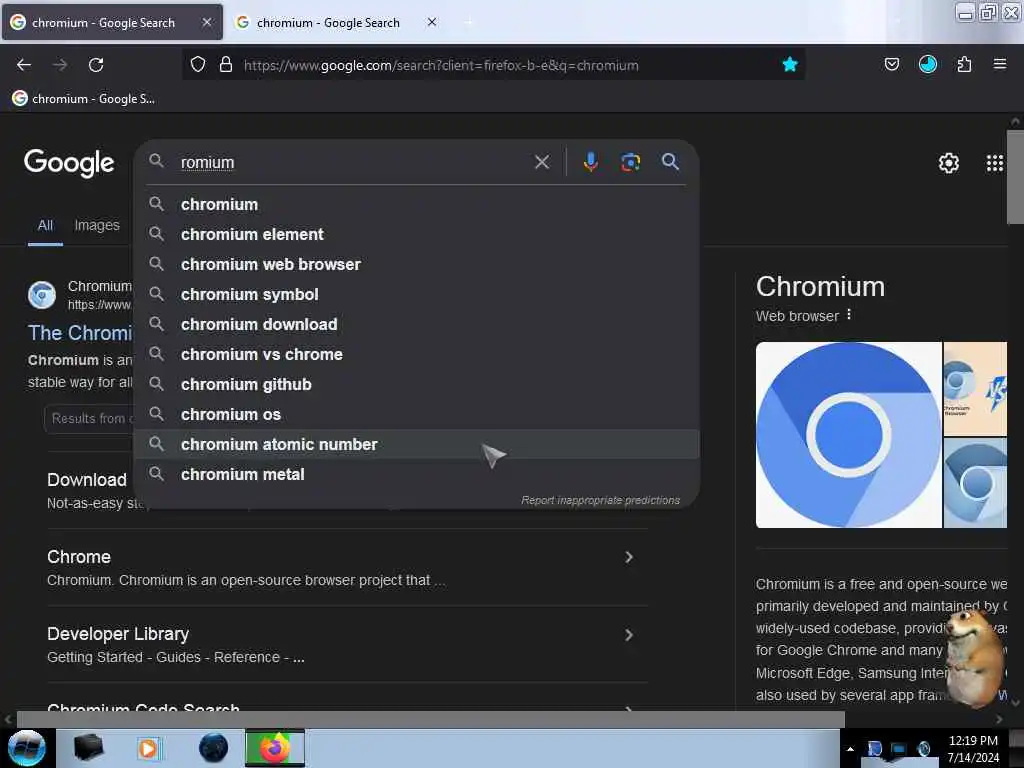
Task: Clear the search box with the X icon
Action: (541, 162)
